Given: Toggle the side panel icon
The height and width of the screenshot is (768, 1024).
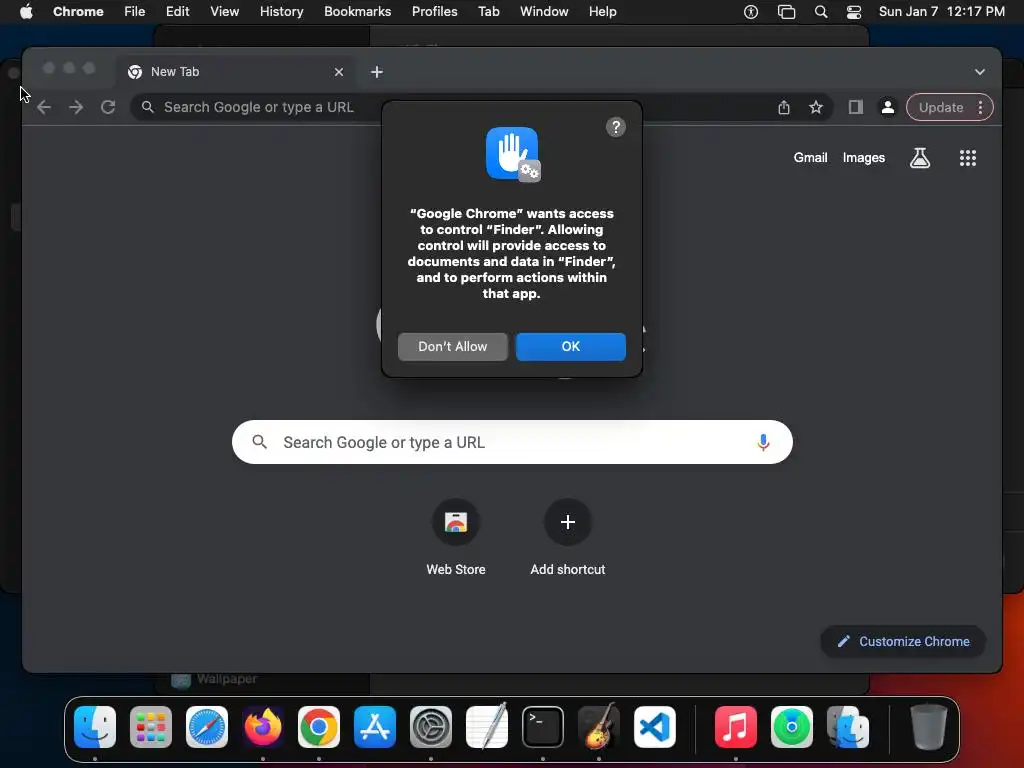Looking at the screenshot, I should (856, 107).
